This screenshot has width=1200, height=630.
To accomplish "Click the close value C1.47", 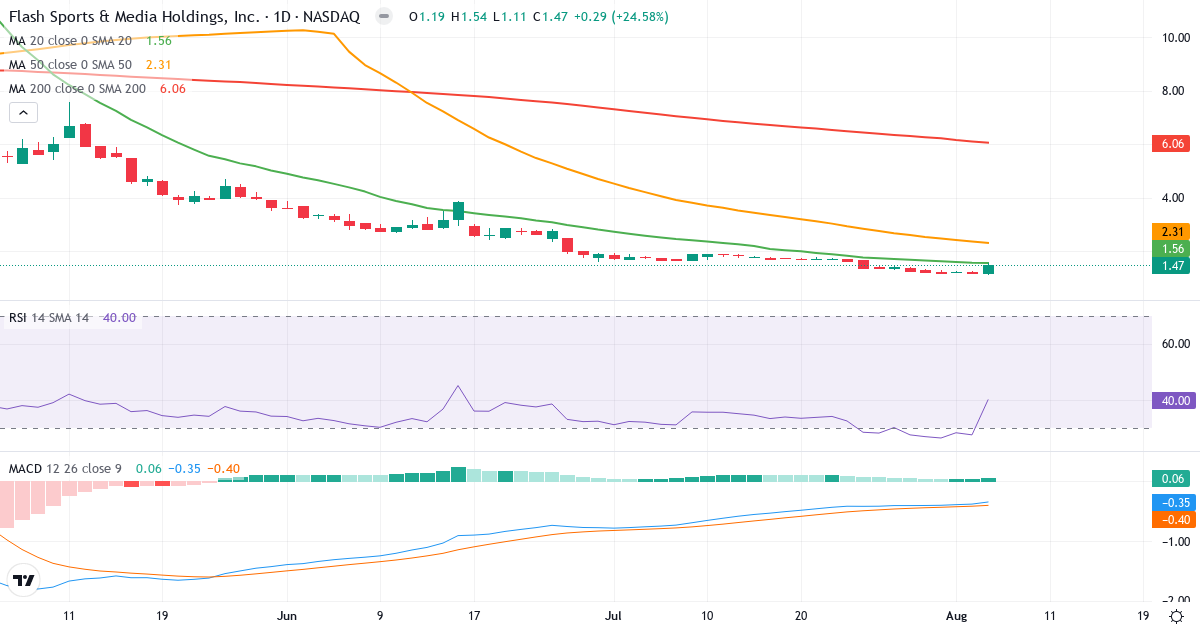I will pos(550,17).
